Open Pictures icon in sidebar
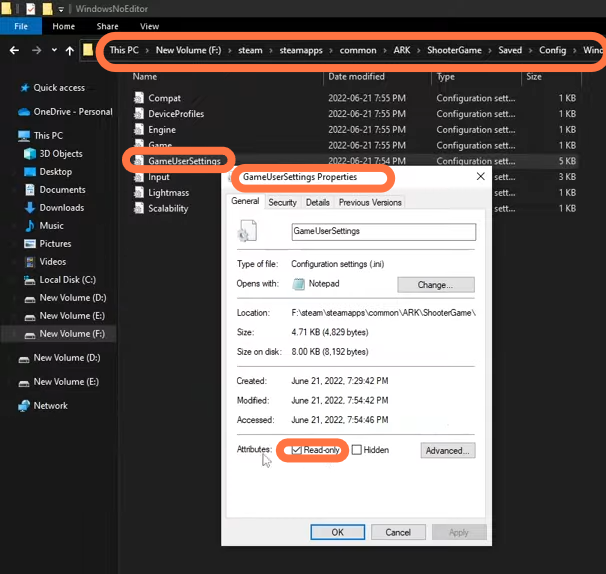Viewport: 606px width, 574px height. pyautogui.click(x=30, y=244)
